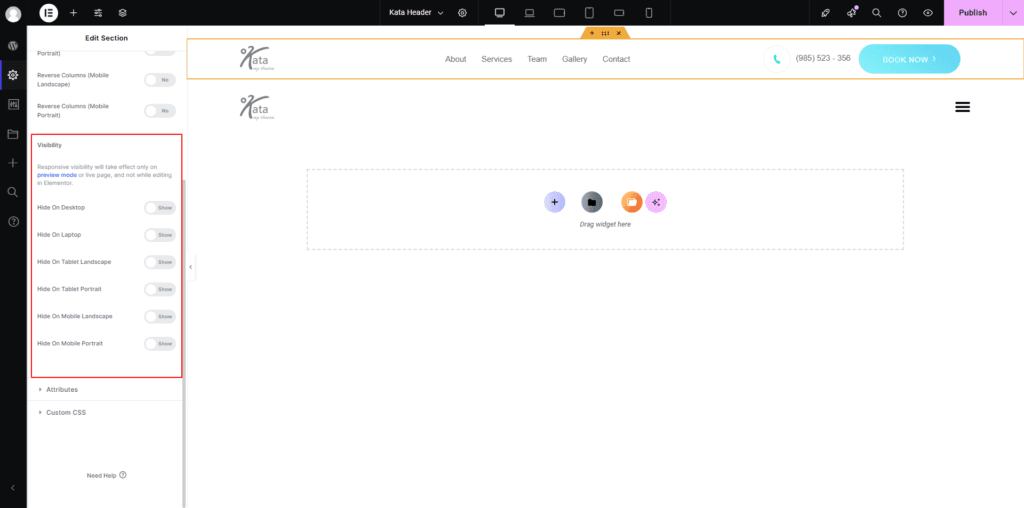Add template with dark folder button
Image resolution: width=1024 pixels, height=508 pixels.
[592, 202]
